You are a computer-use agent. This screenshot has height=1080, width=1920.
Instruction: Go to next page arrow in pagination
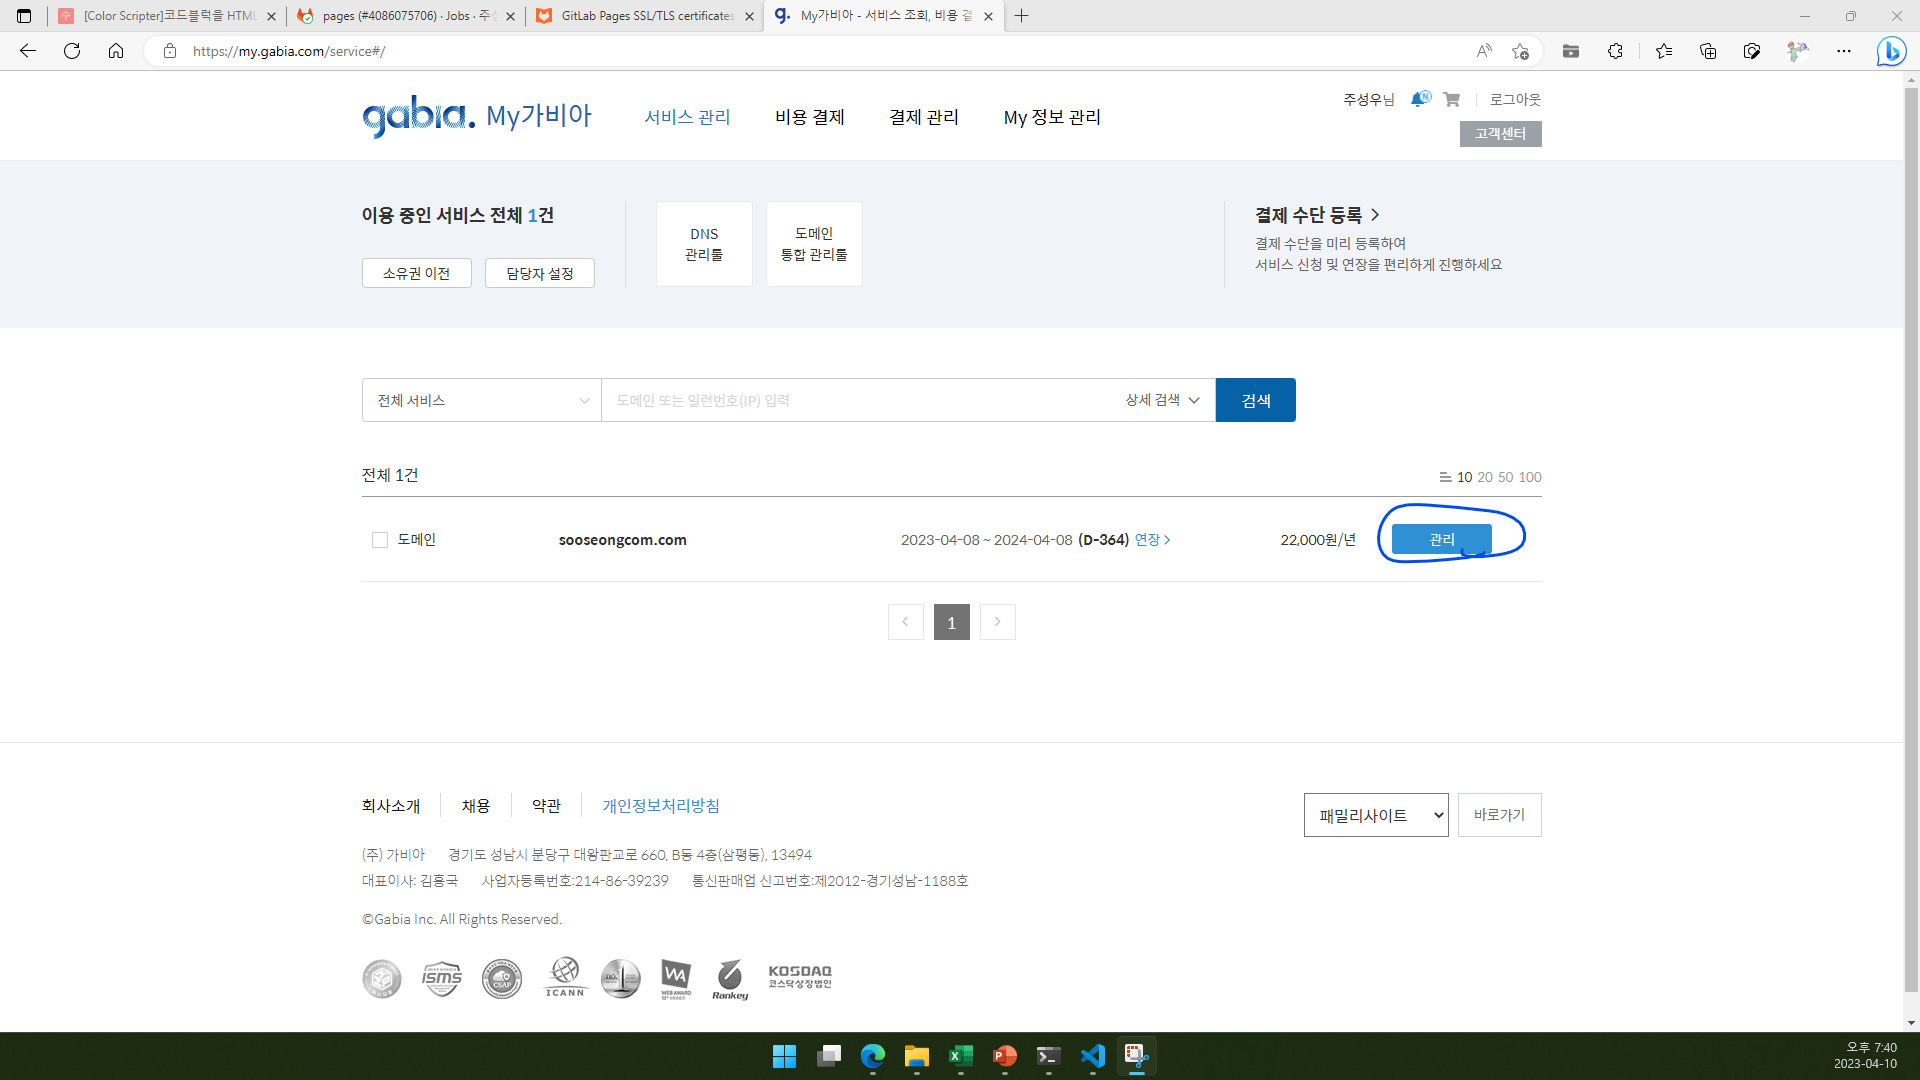tap(998, 622)
